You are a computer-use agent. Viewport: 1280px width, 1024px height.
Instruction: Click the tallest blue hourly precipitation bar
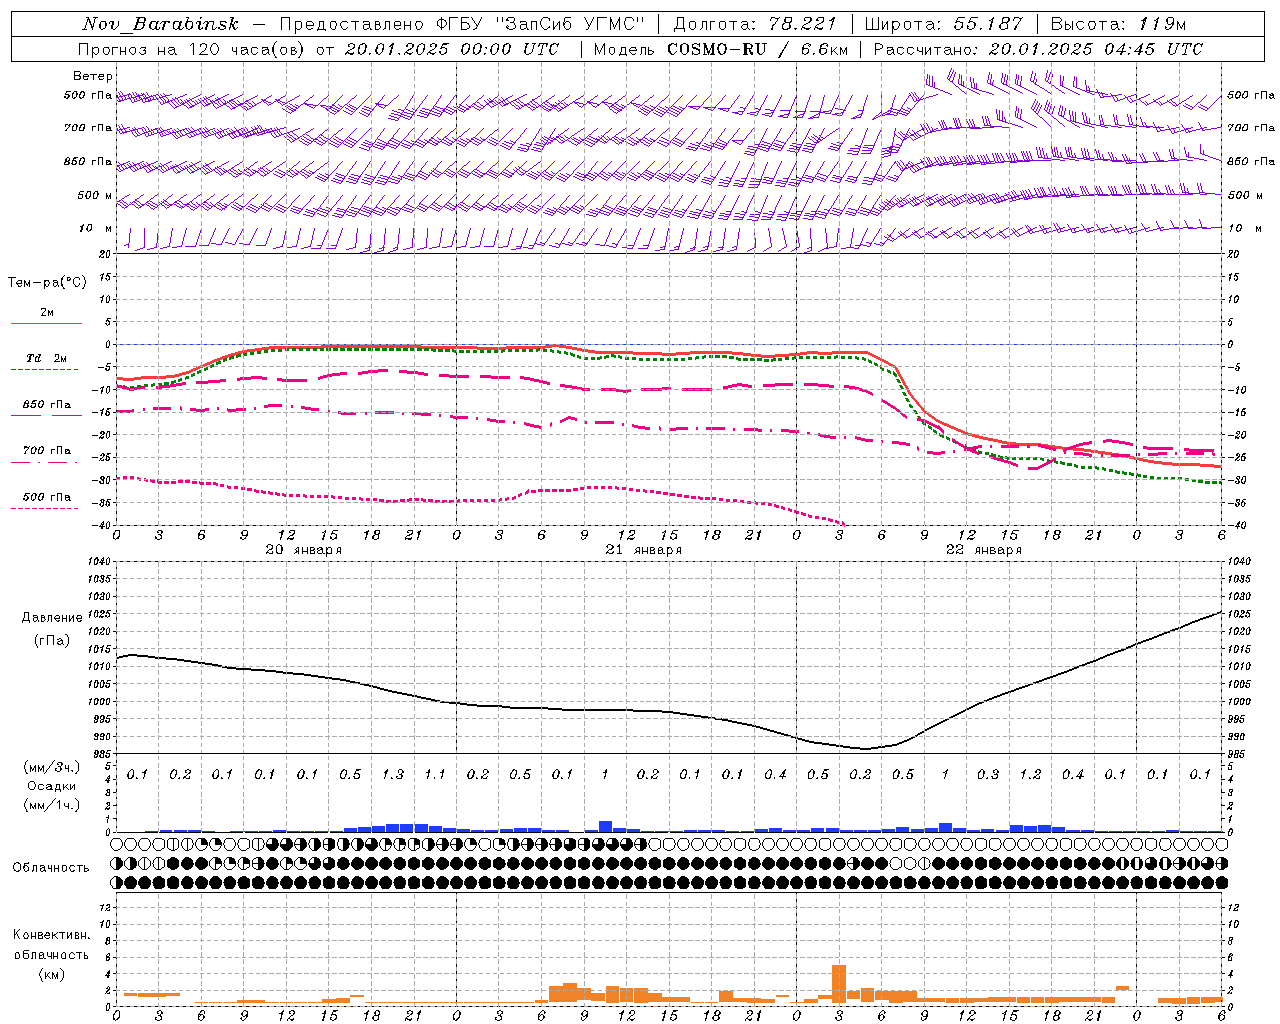pyautogui.click(x=605, y=826)
